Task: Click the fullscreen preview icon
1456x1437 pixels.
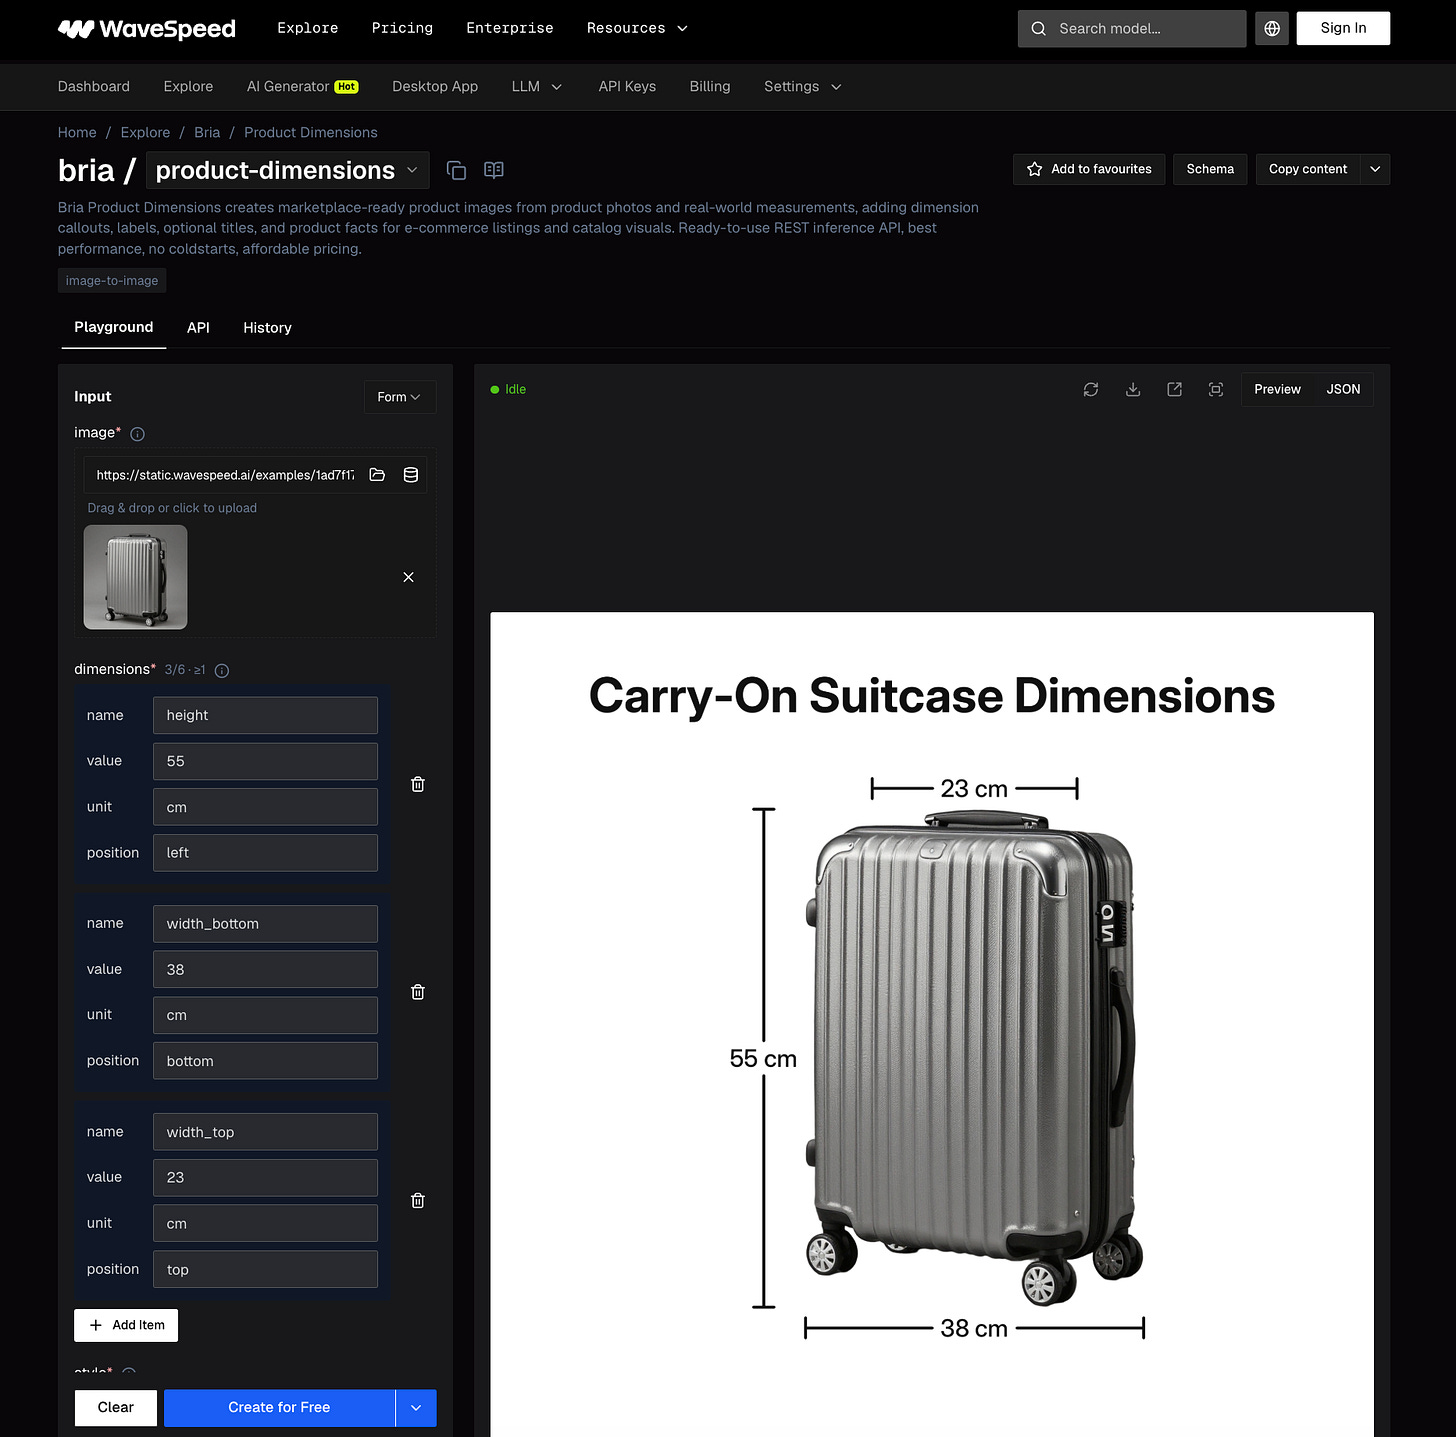Action: (1216, 389)
